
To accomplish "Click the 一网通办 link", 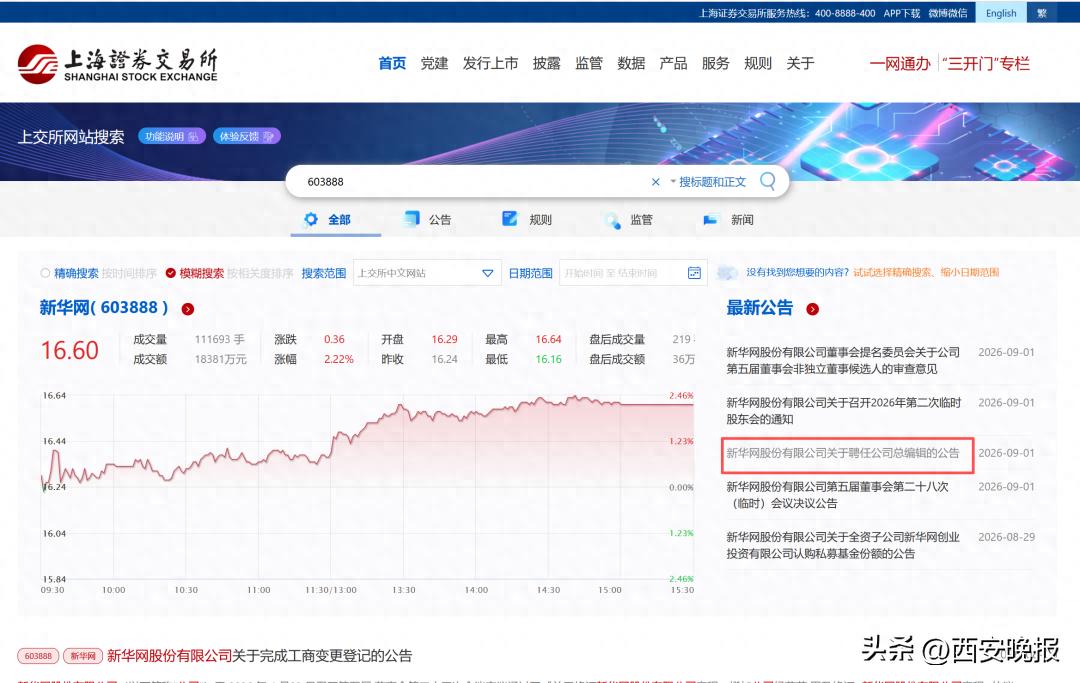I will pyautogui.click(x=900, y=64).
